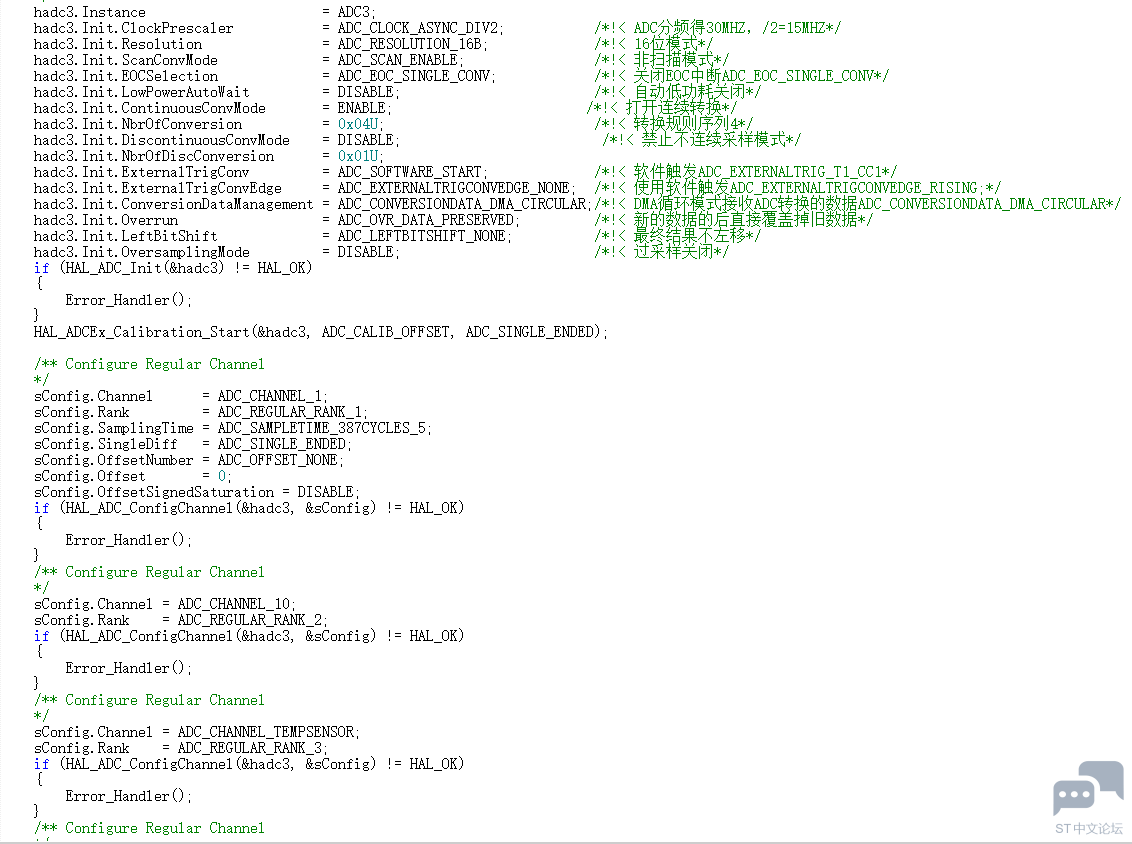Select the DISABLE value for LowPowerAutoWait

pos(365,92)
